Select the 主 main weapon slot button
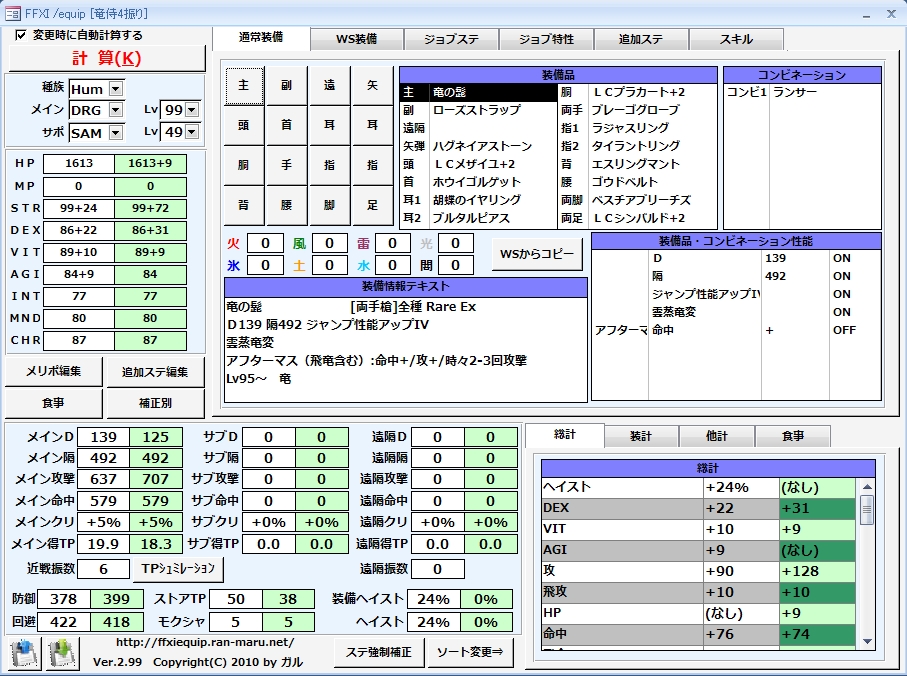The height and width of the screenshot is (676, 907). click(244, 86)
